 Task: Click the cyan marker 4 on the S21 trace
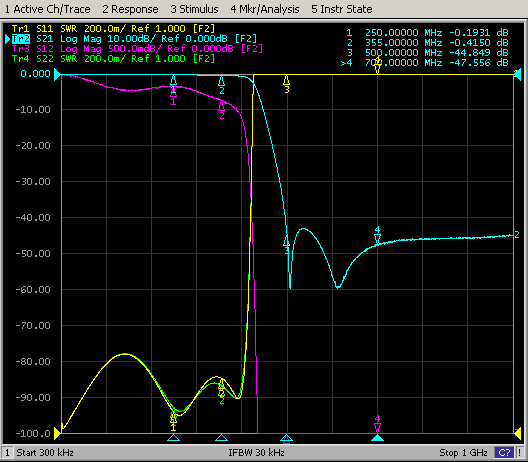click(x=377, y=235)
